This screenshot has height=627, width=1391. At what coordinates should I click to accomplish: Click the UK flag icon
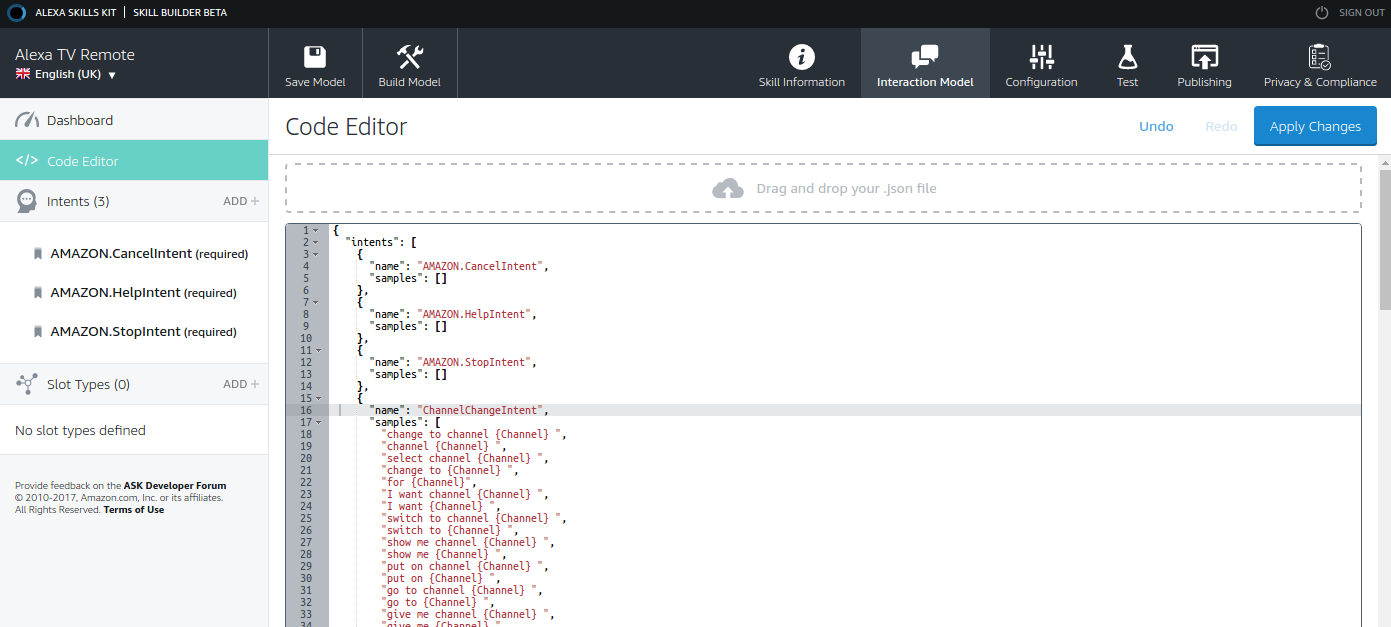[23, 74]
